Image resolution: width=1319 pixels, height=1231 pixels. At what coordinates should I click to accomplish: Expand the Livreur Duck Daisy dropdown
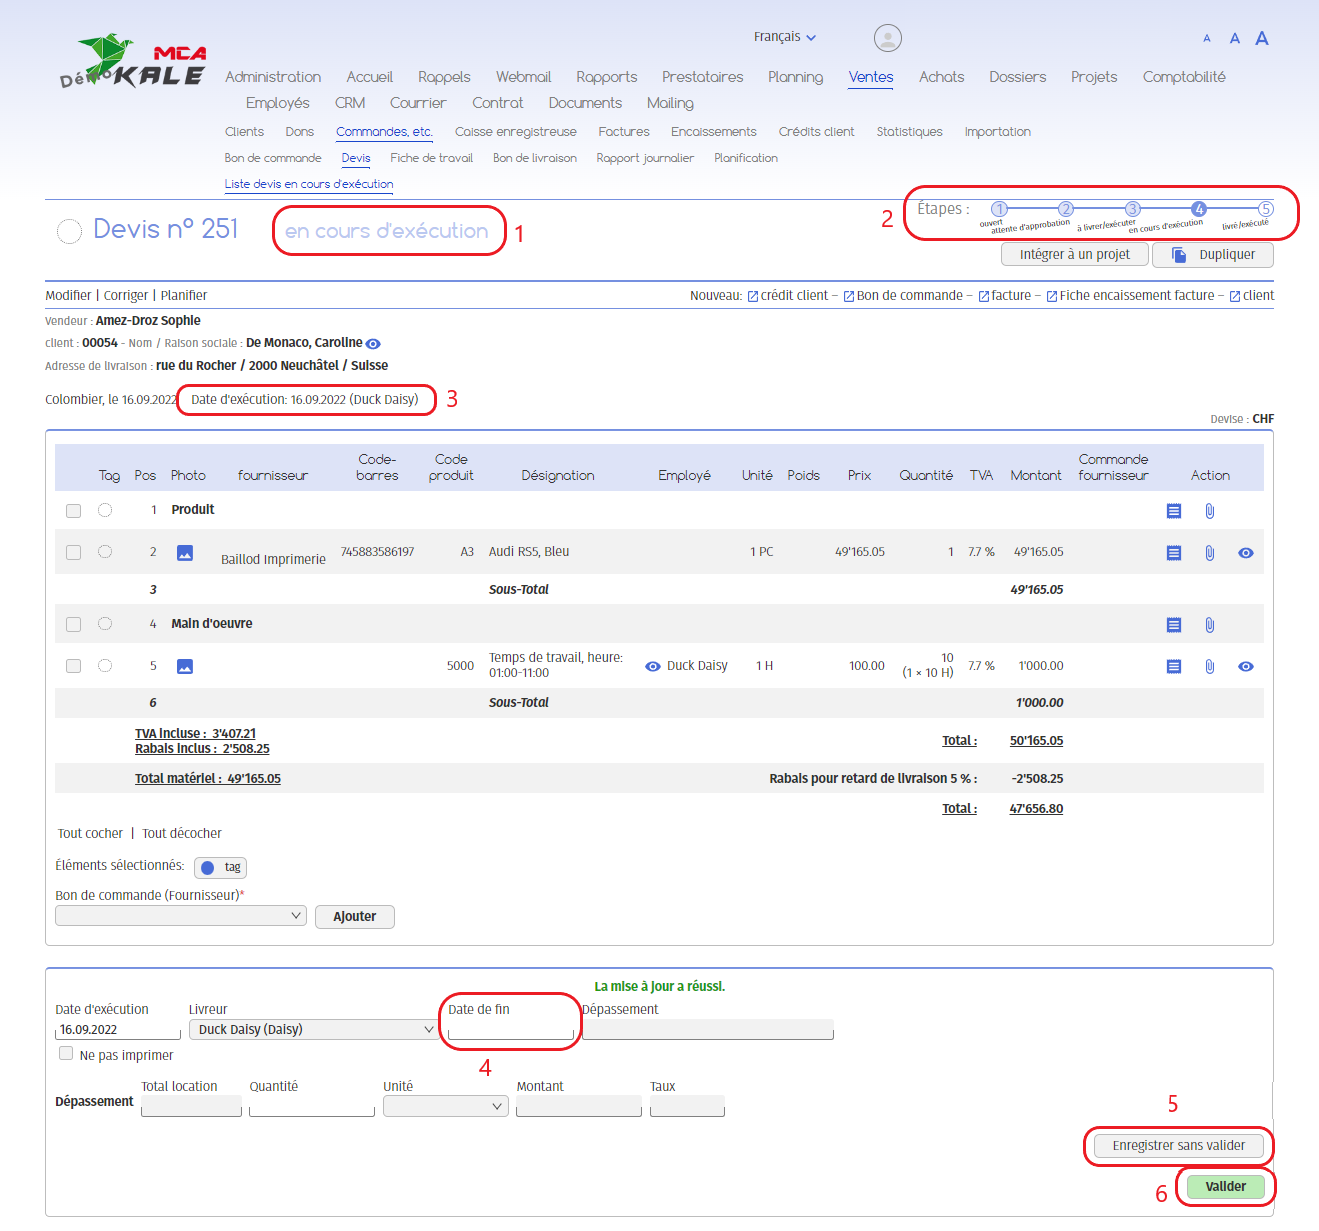pos(314,1029)
